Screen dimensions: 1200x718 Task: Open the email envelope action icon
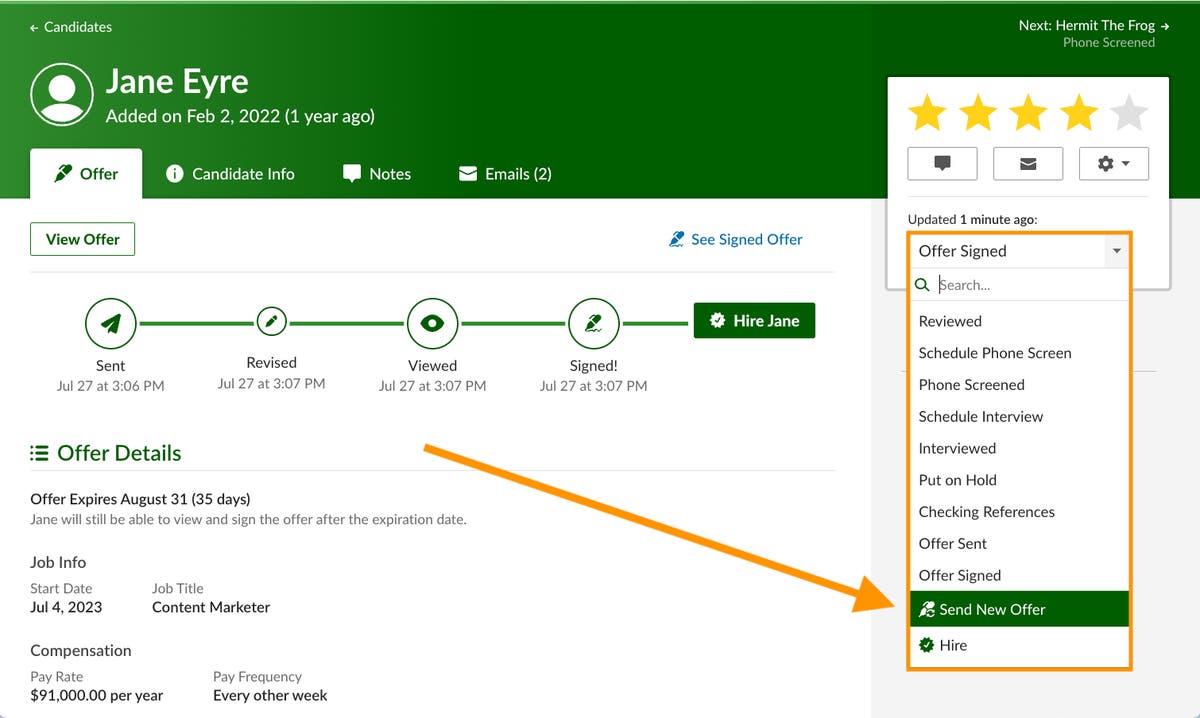(1028, 163)
